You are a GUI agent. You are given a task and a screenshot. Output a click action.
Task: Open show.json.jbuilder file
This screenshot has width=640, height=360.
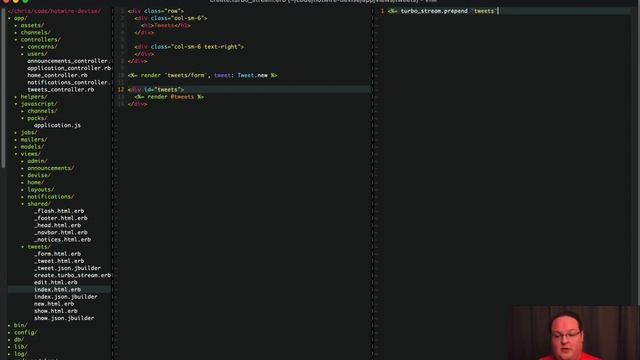tap(64, 318)
